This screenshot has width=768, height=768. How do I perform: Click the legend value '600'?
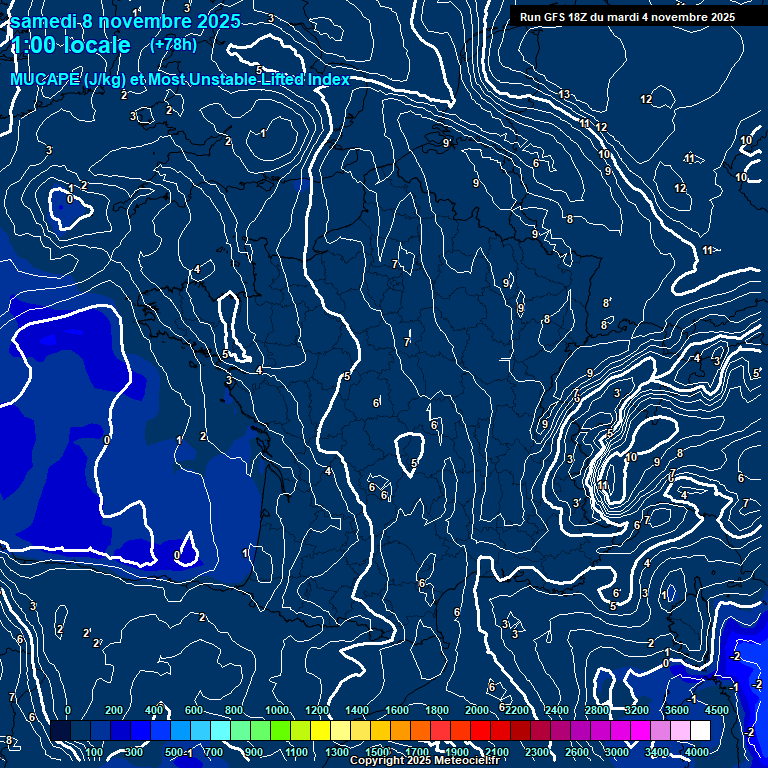[193, 710]
